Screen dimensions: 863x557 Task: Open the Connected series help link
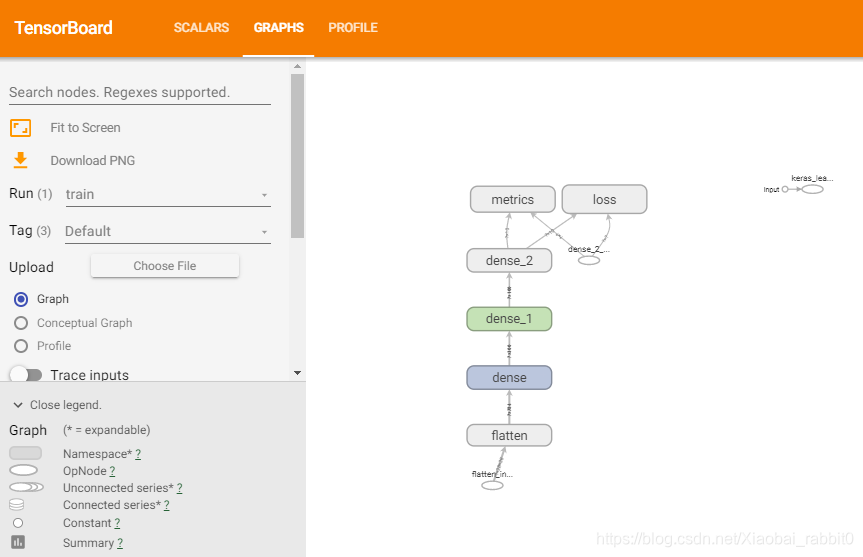click(x=166, y=505)
